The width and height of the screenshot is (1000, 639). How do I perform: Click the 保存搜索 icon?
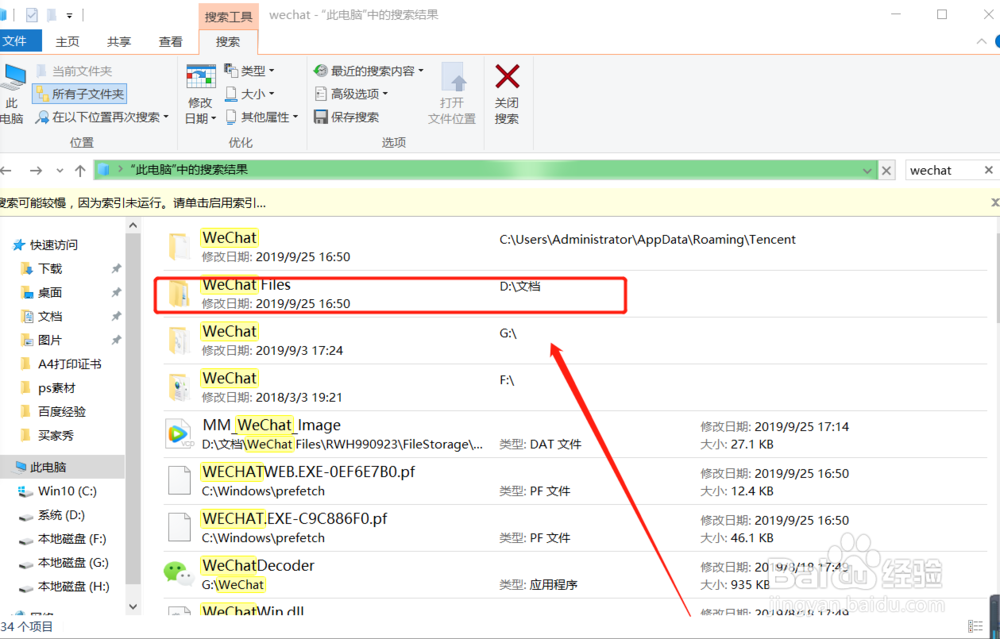click(355, 116)
